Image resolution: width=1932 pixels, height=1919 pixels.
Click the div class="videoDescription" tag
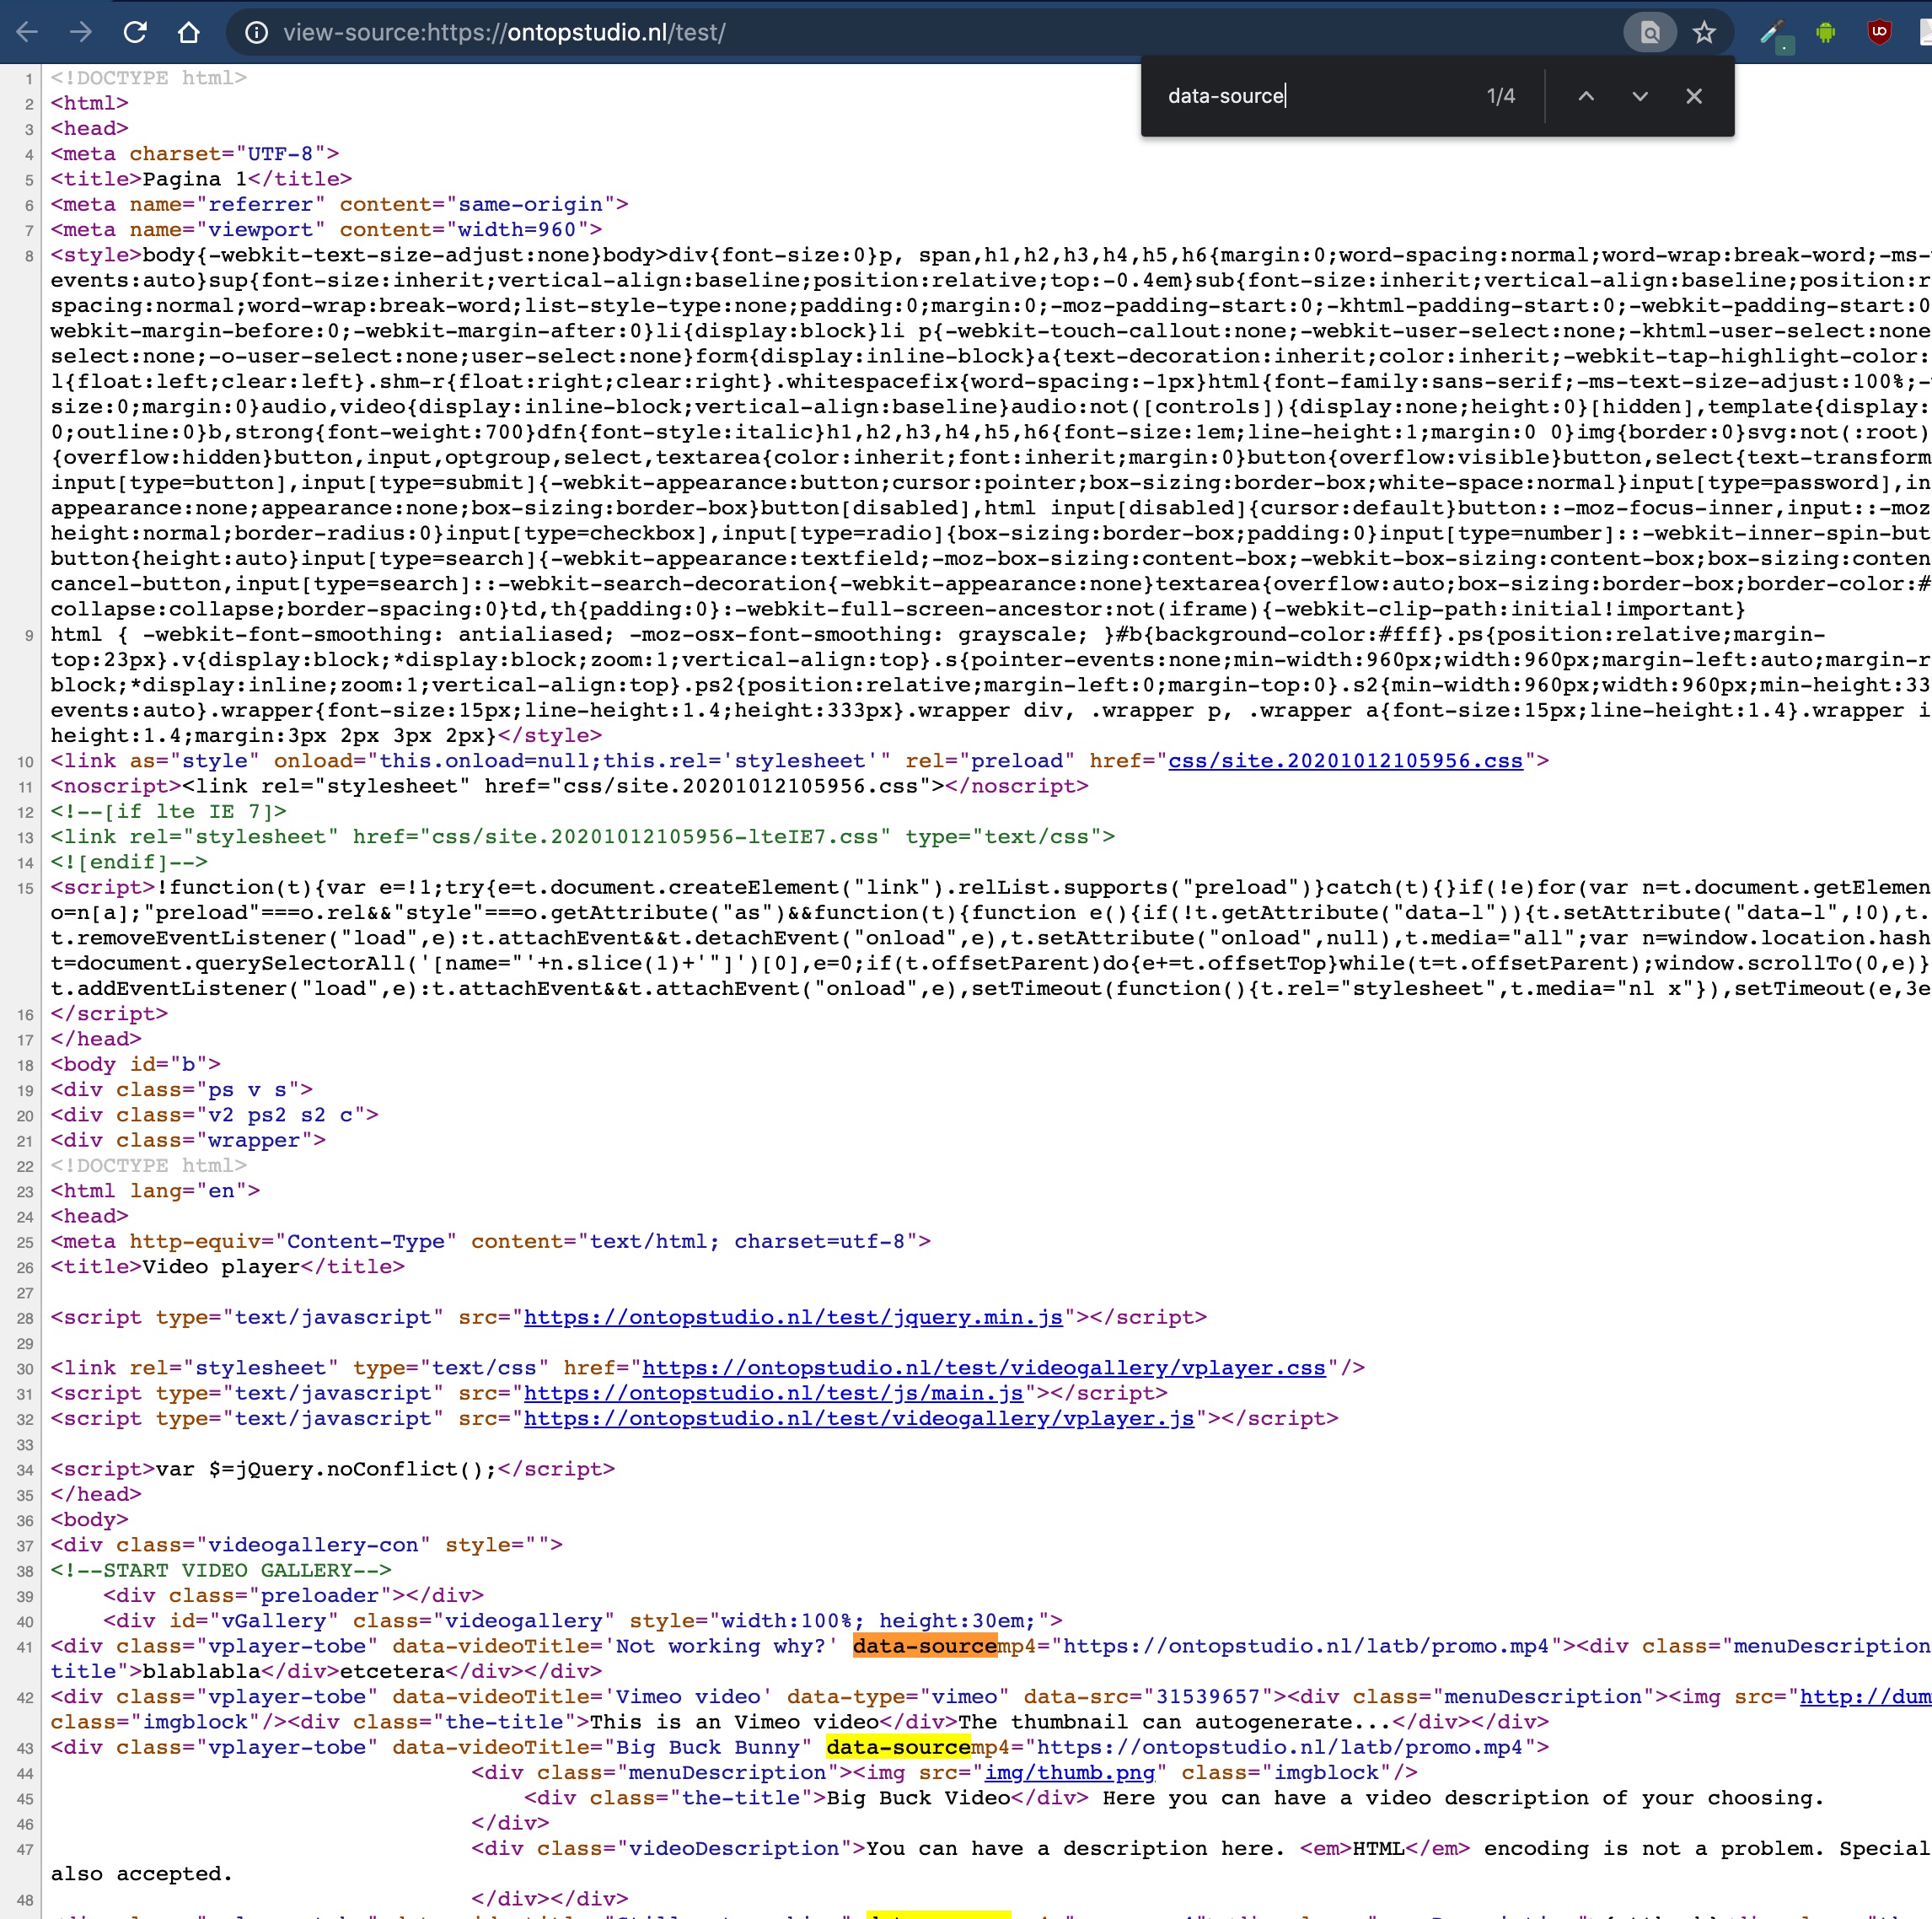point(668,1848)
